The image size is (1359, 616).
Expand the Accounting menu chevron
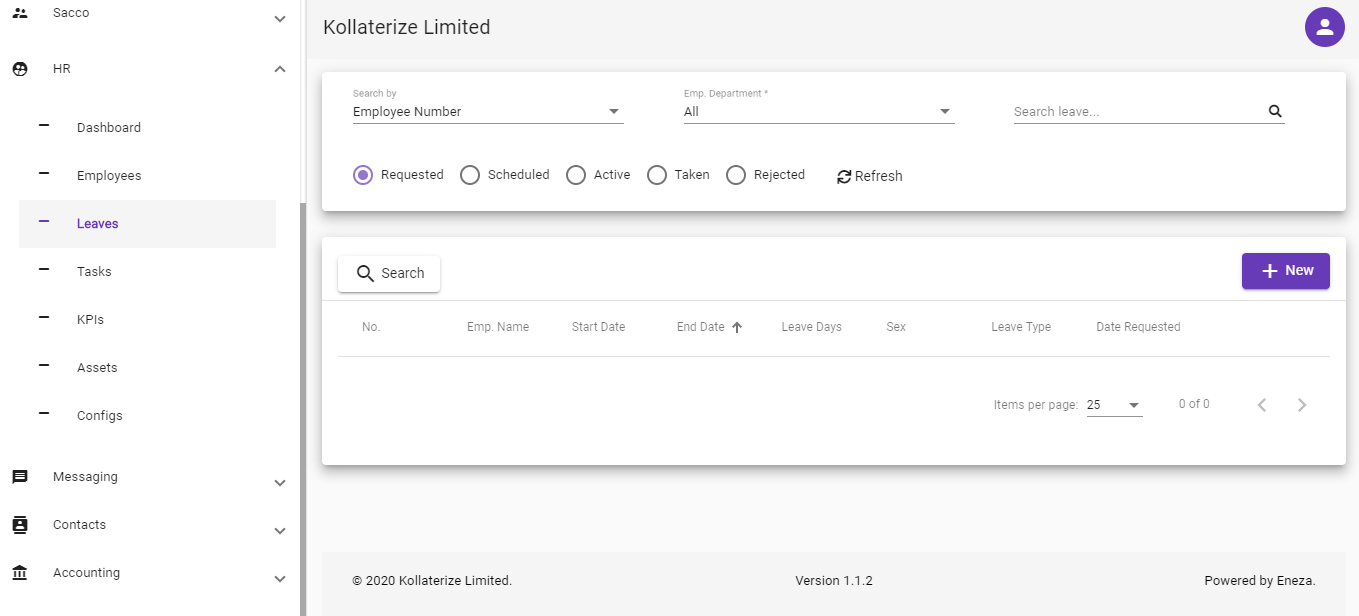(x=280, y=579)
